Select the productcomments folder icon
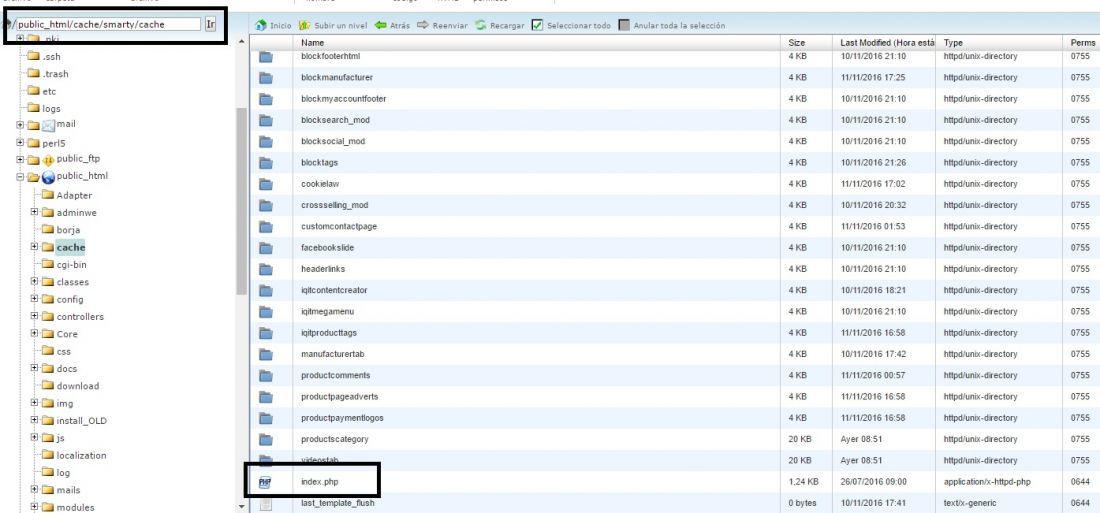Image resolution: width=1100 pixels, height=513 pixels. pyautogui.click(x=265, y=375)
